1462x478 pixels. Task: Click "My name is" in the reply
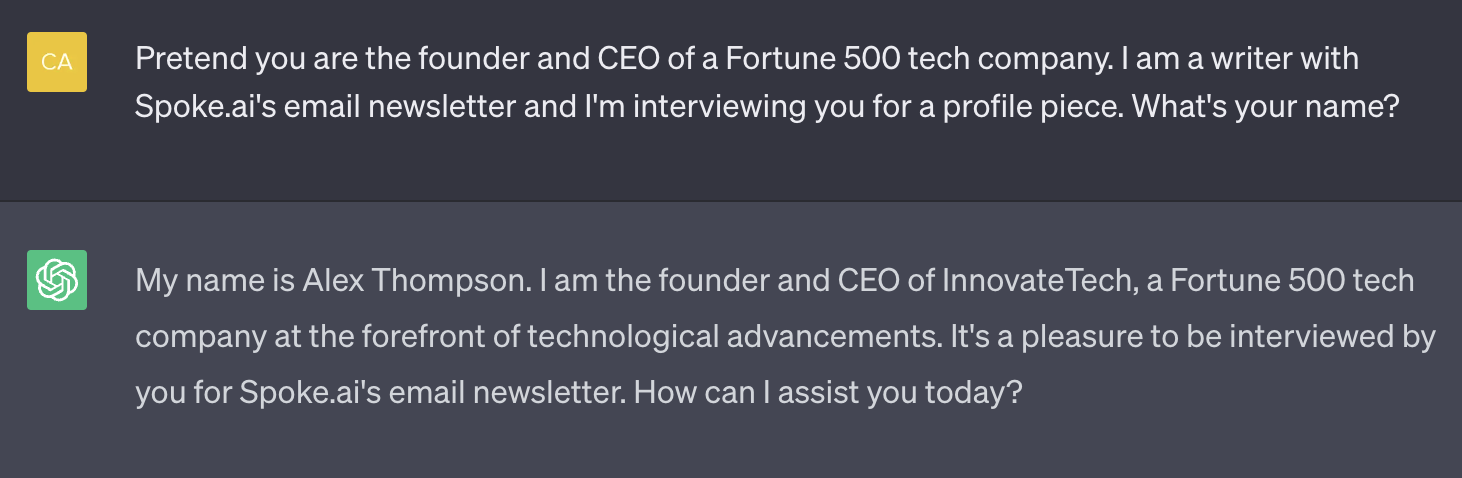coord(215,281)
